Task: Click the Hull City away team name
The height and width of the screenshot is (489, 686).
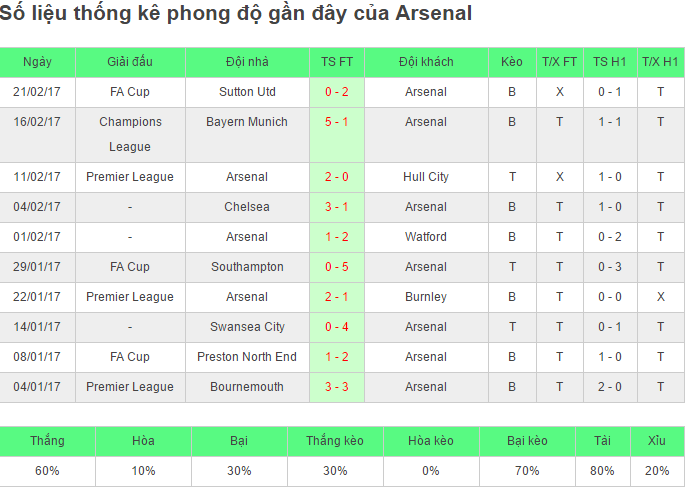Action: 426,177
